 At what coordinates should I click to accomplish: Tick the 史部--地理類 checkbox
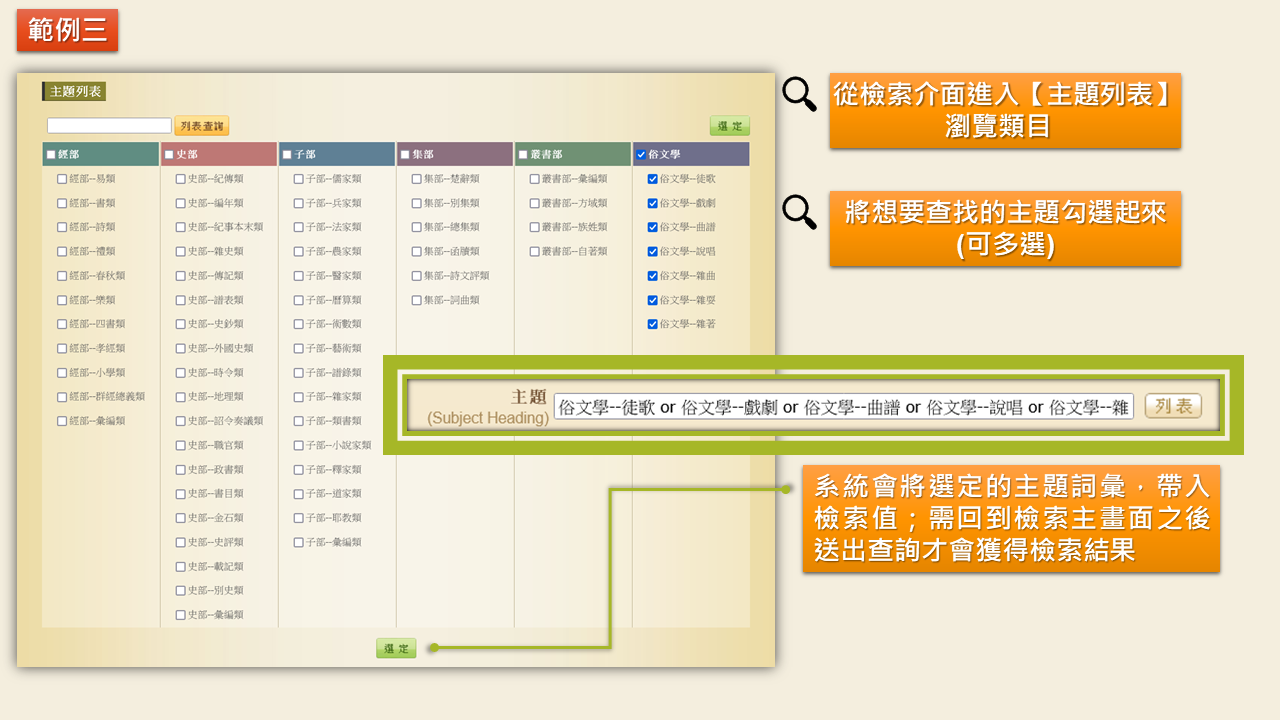pyautogui.click(x=180, y=397)
